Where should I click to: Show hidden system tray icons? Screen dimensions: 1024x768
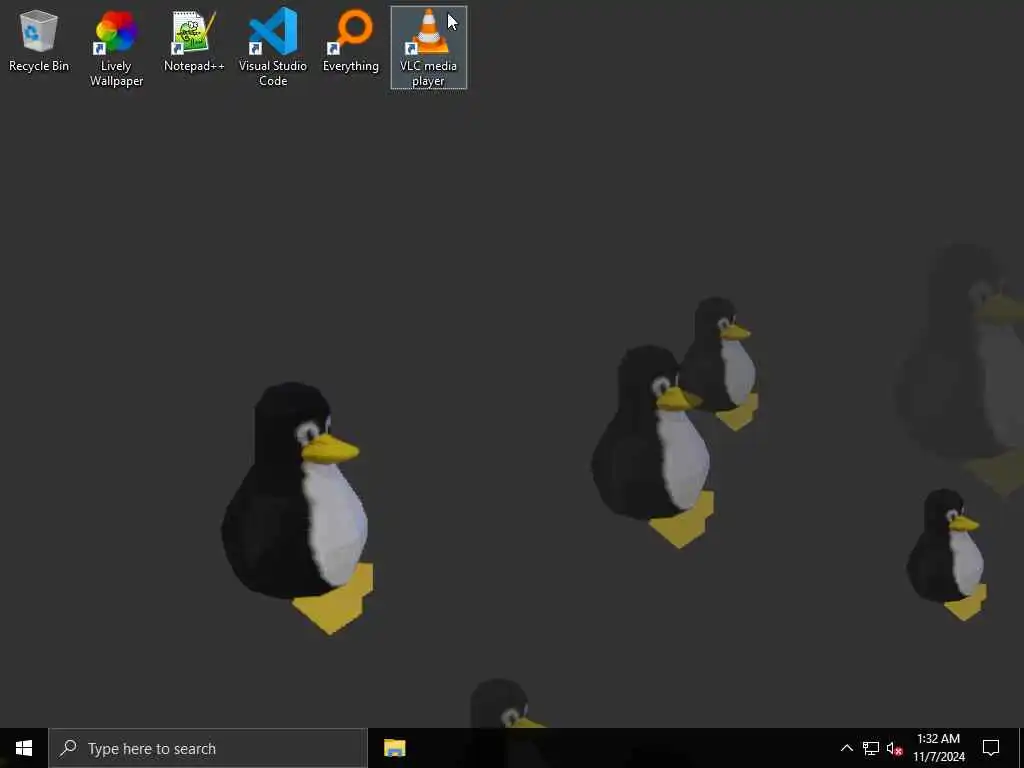tap(846, 748)
